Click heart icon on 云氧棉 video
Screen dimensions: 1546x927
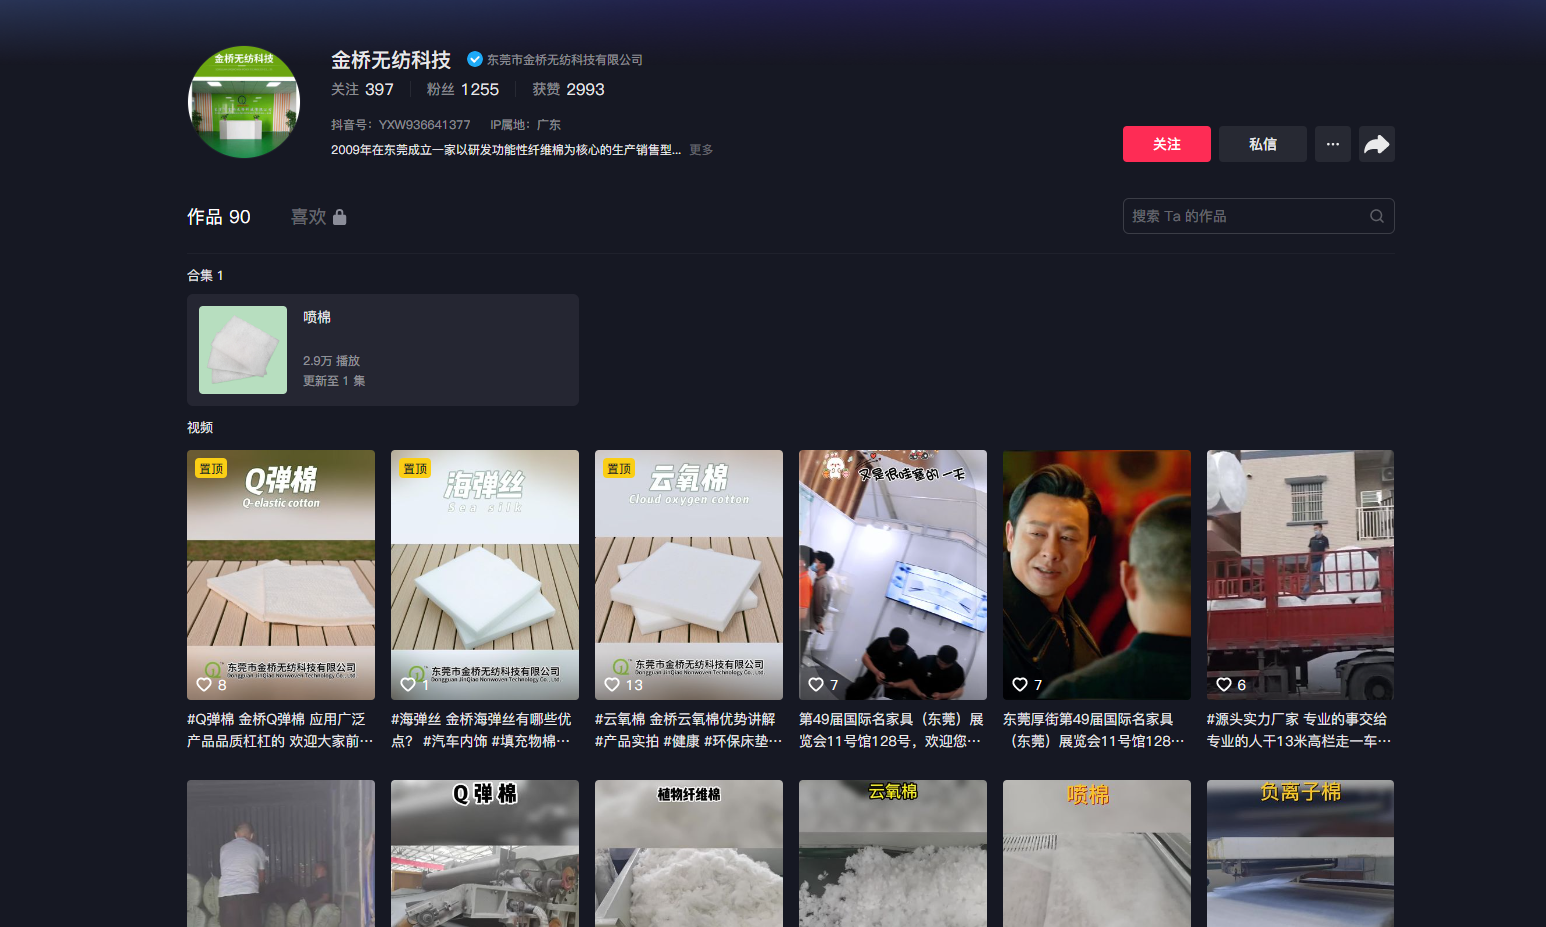pos(612,684)
